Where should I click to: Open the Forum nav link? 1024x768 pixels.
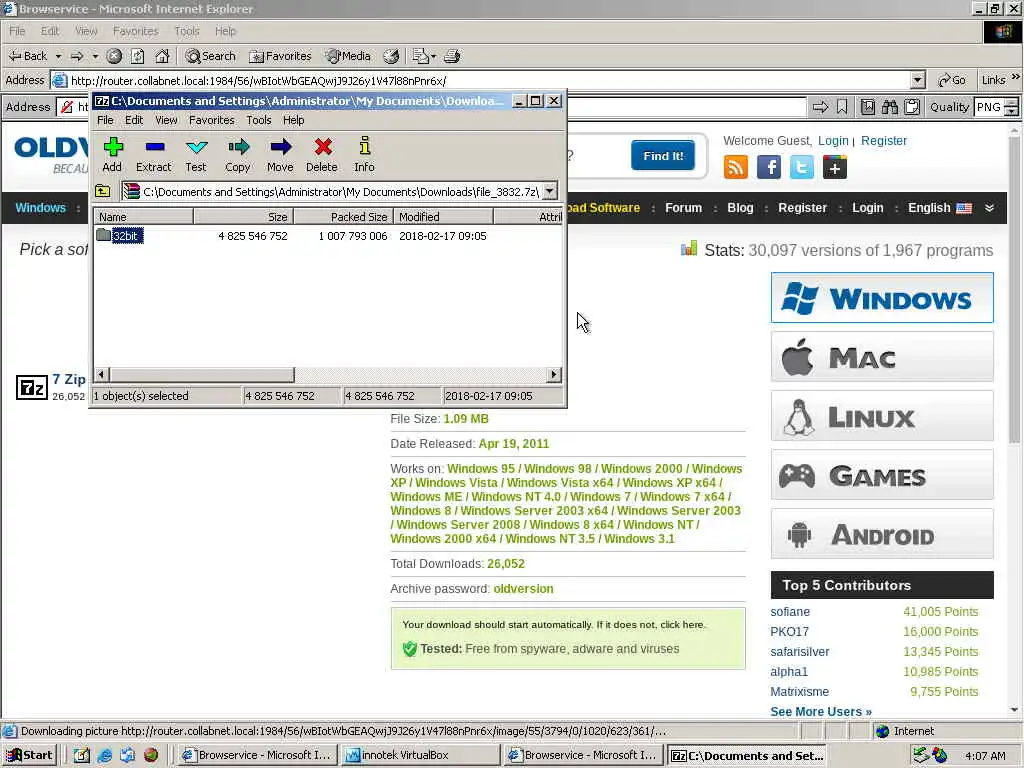pos(683,208)
